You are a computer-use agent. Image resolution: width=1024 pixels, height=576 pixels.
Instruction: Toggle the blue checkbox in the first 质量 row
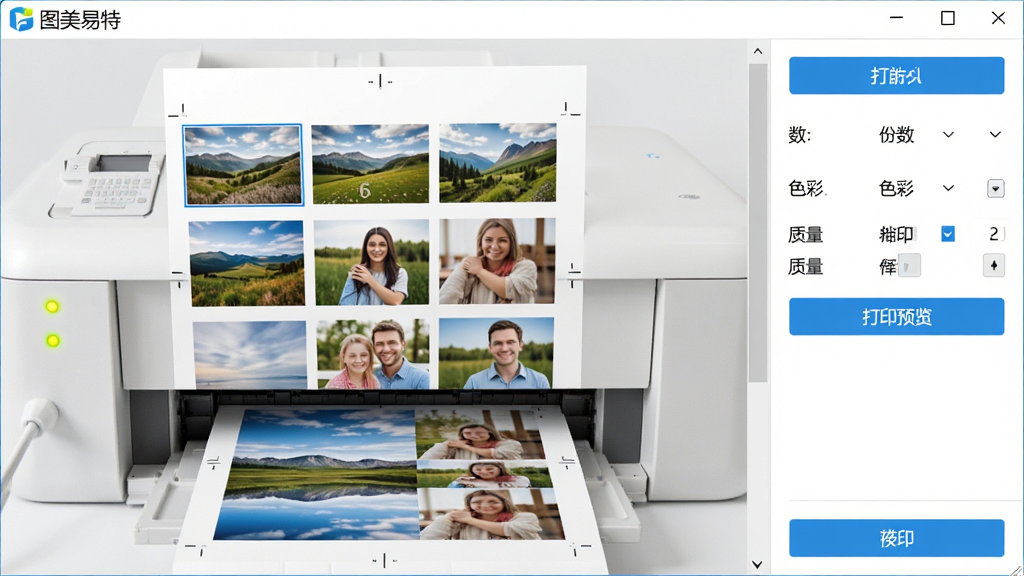pos(948,234)
